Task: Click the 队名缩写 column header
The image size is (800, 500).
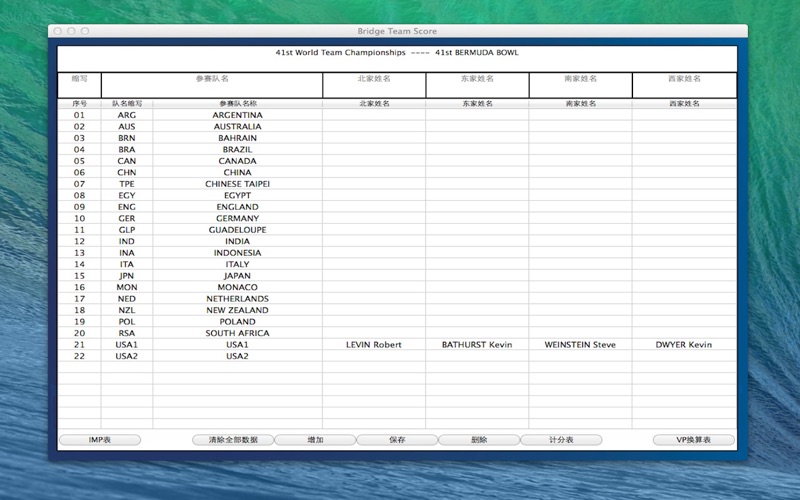Action: click(127, 103)
